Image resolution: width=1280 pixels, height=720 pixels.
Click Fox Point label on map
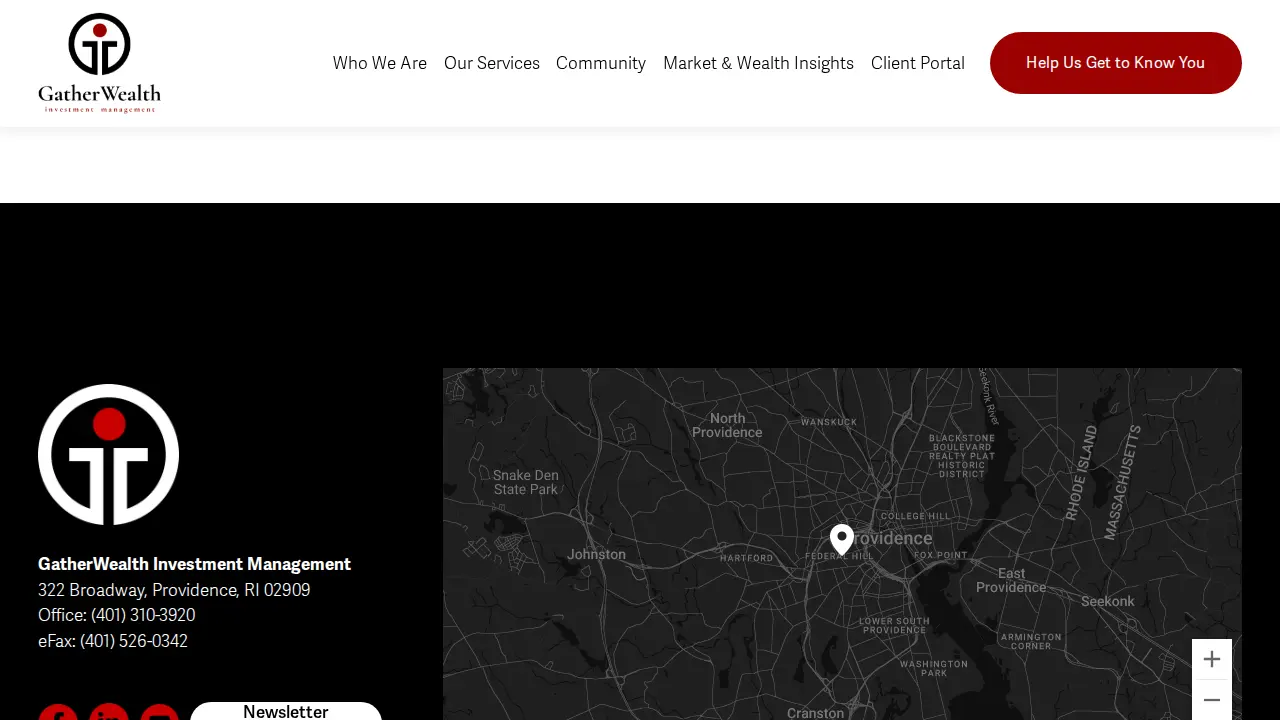[x=941, y=555]
